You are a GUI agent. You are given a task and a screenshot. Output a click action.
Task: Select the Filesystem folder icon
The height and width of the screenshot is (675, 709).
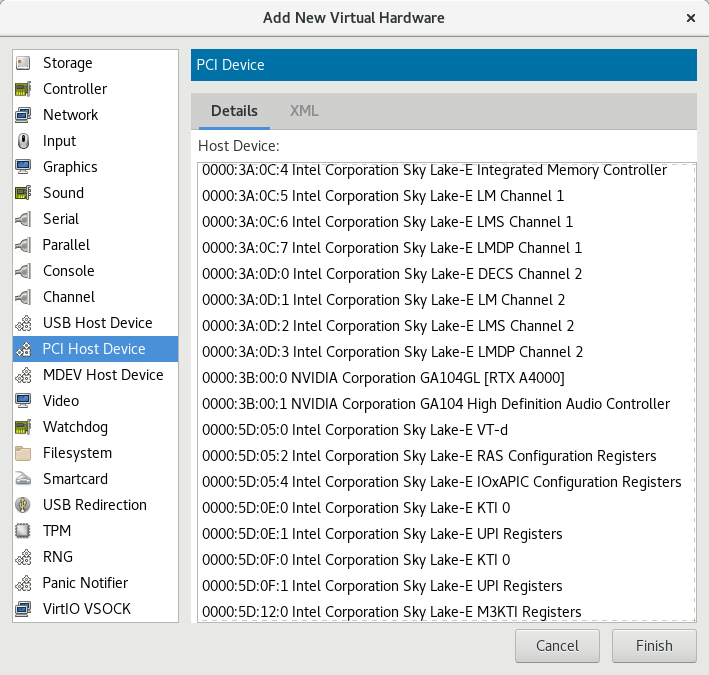pyautogui.click(x=24, y=453)
